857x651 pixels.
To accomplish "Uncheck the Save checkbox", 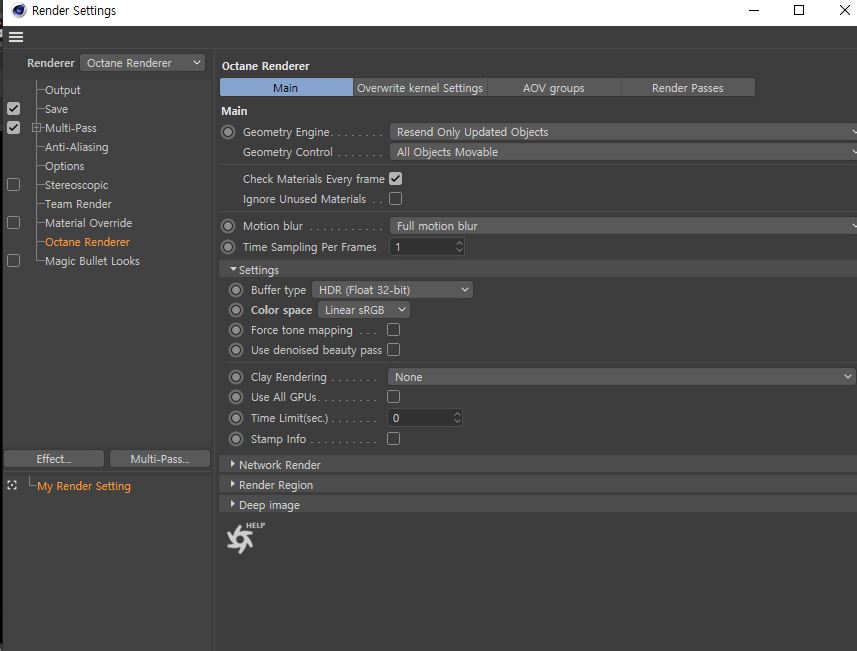I will pyautogui.click(x=14, y=109).
